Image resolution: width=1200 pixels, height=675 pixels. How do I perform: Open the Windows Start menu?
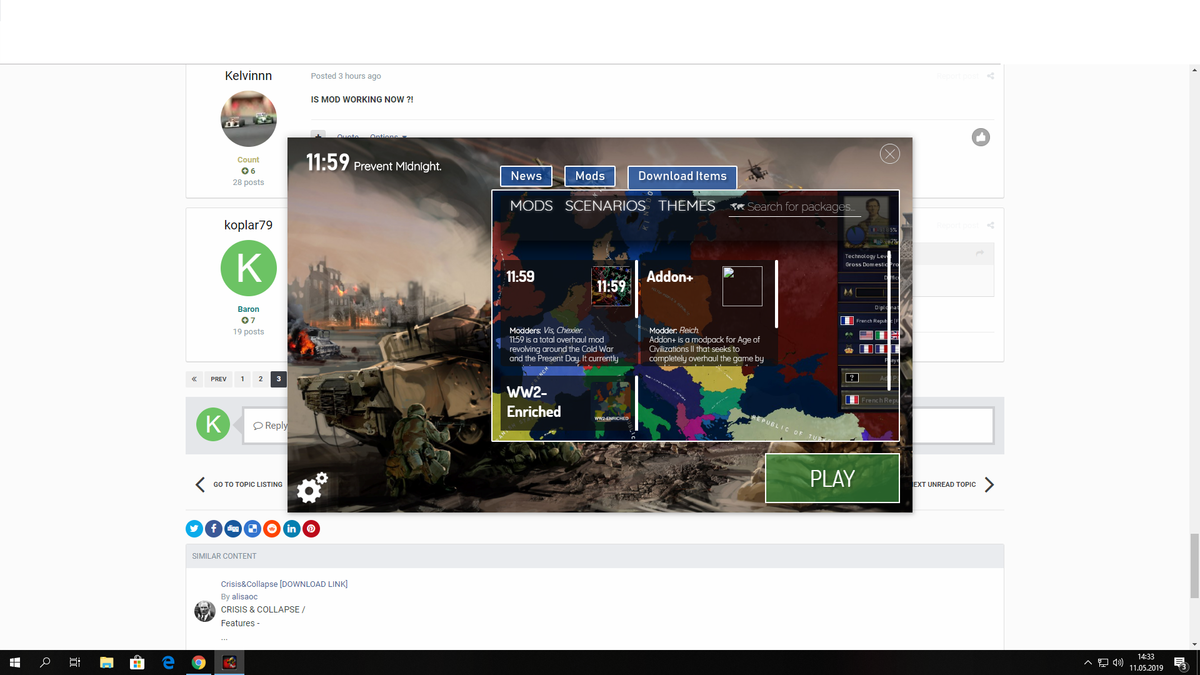click(x=15, y=662)
